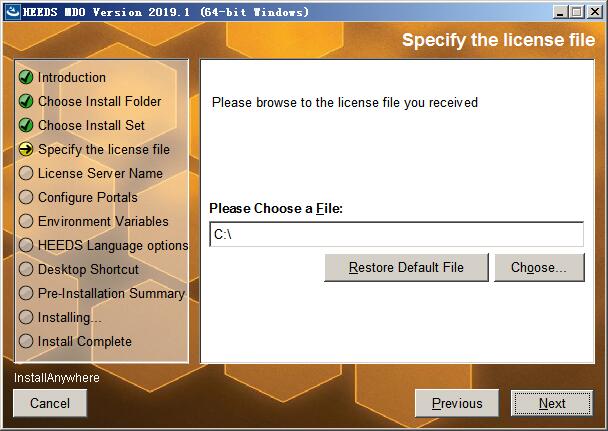Viewport: 608px width, 431px height.
Task: Maximize the installer window
Action: click(x=577, y=12)
